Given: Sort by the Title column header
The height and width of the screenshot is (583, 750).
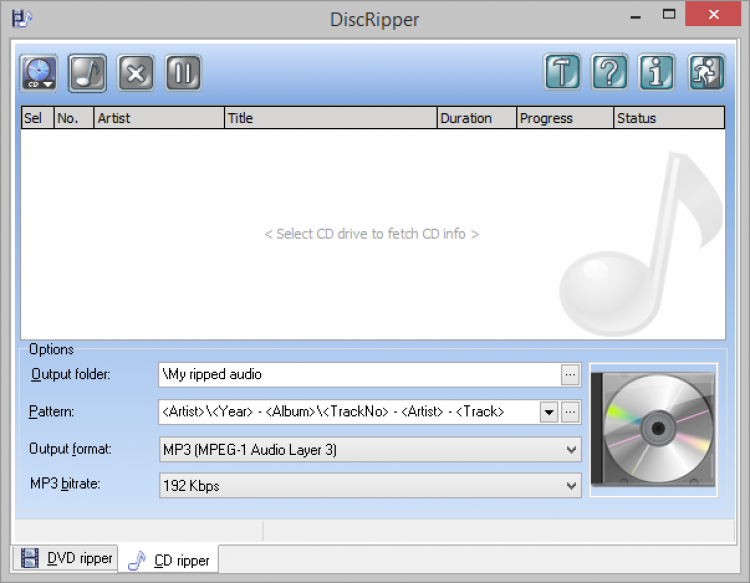Looking at the screenshot, I should pyautogui.click(x=331, y=118).
